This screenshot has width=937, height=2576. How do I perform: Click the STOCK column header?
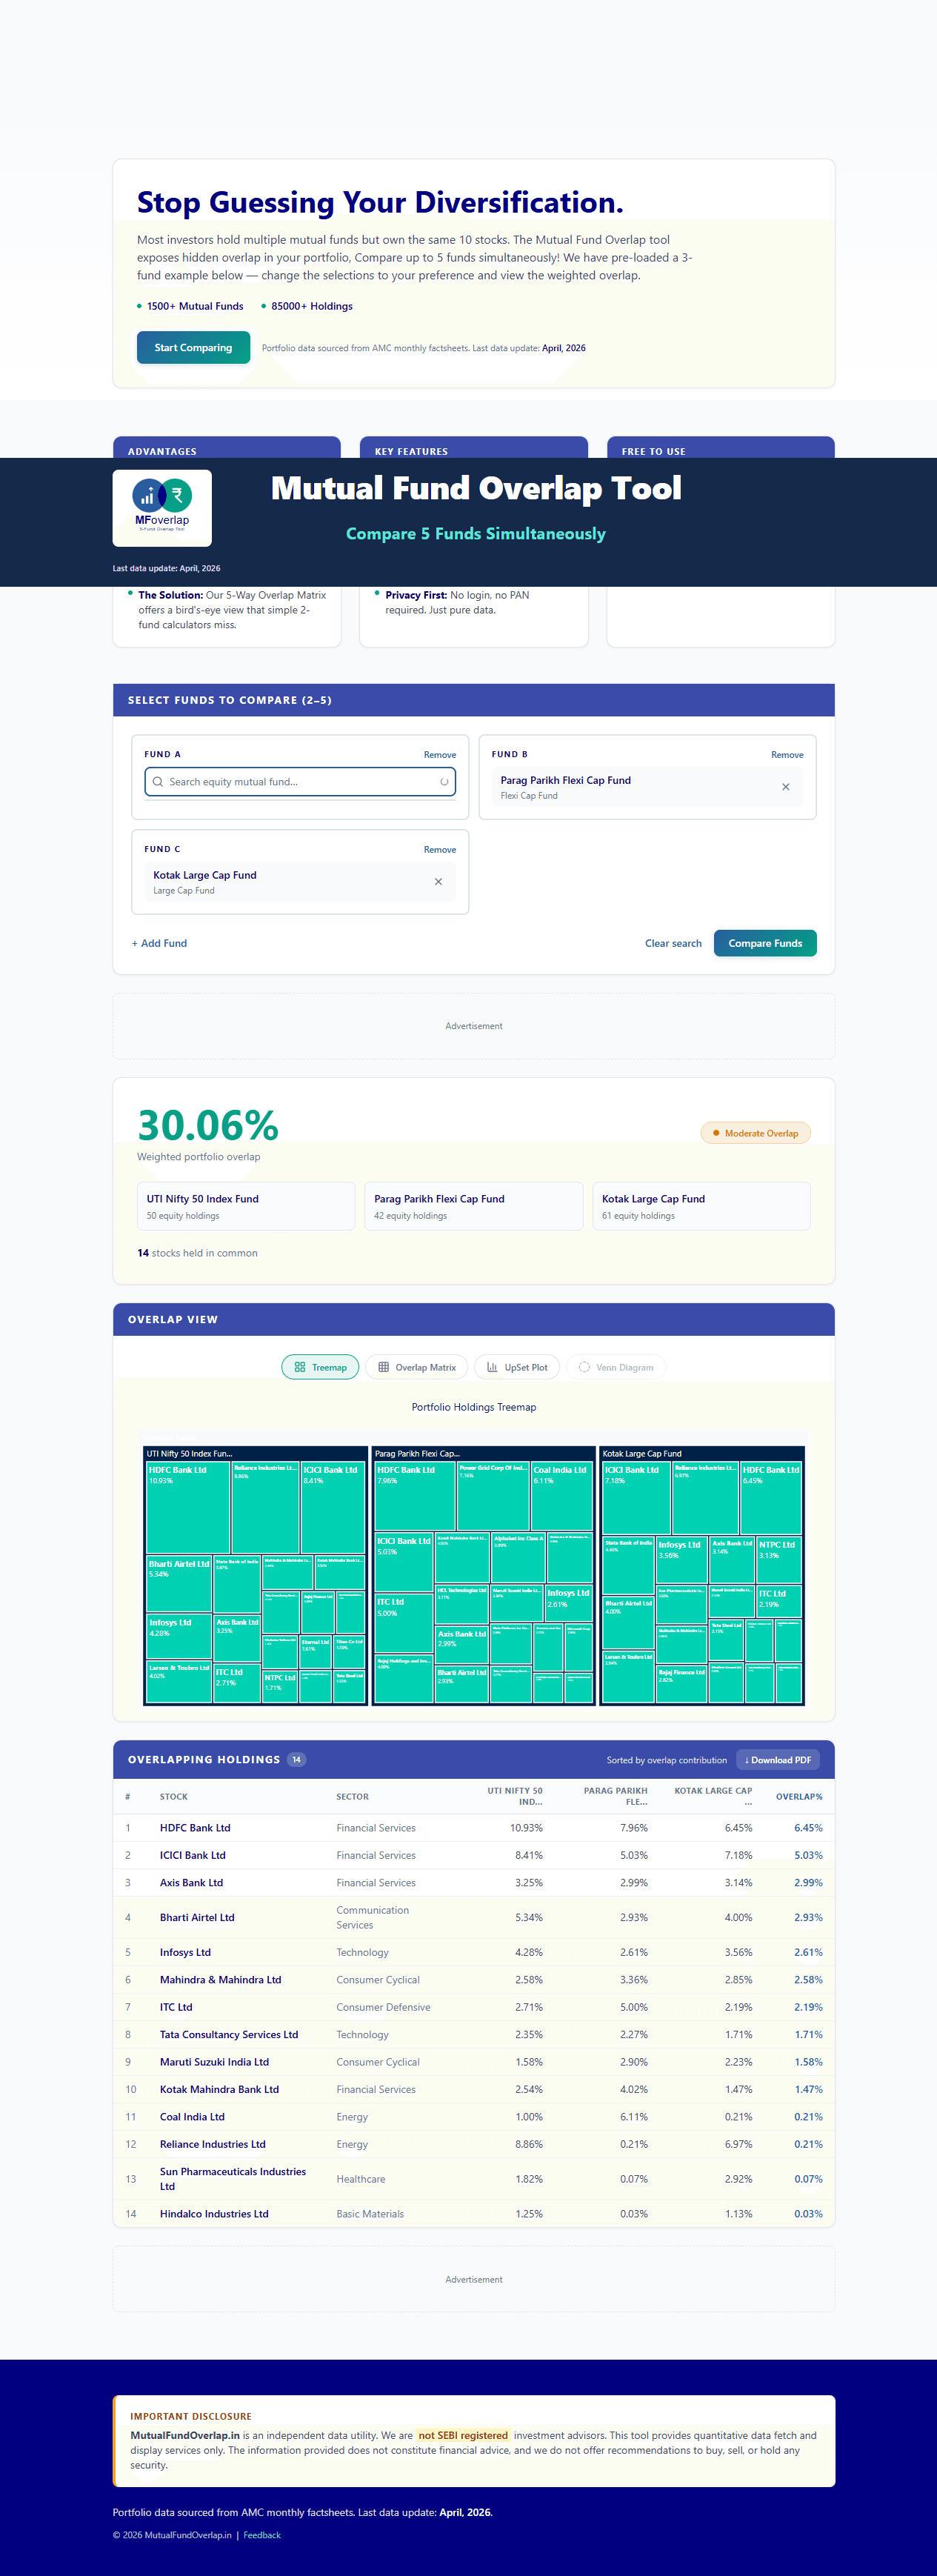tap(174, 1796)
